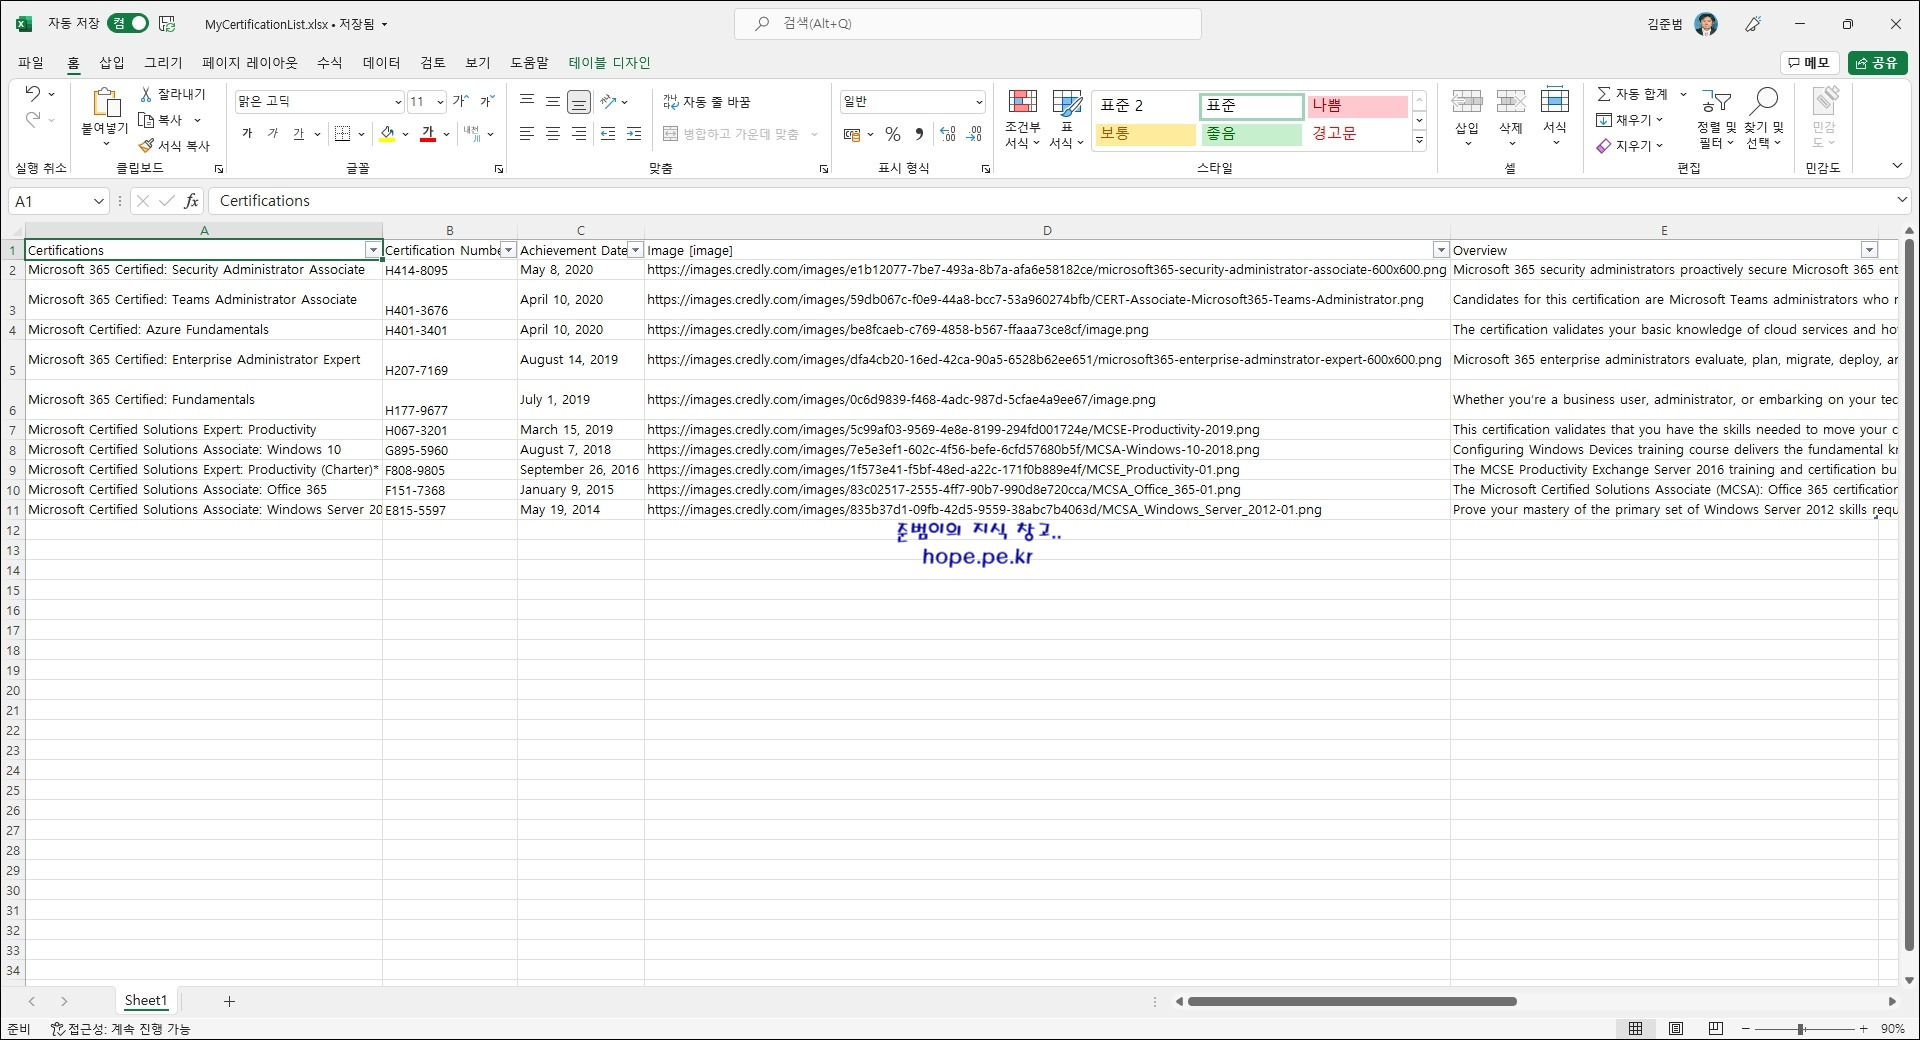
Task: Click the Decrease Indent icon
Action: 608,134
